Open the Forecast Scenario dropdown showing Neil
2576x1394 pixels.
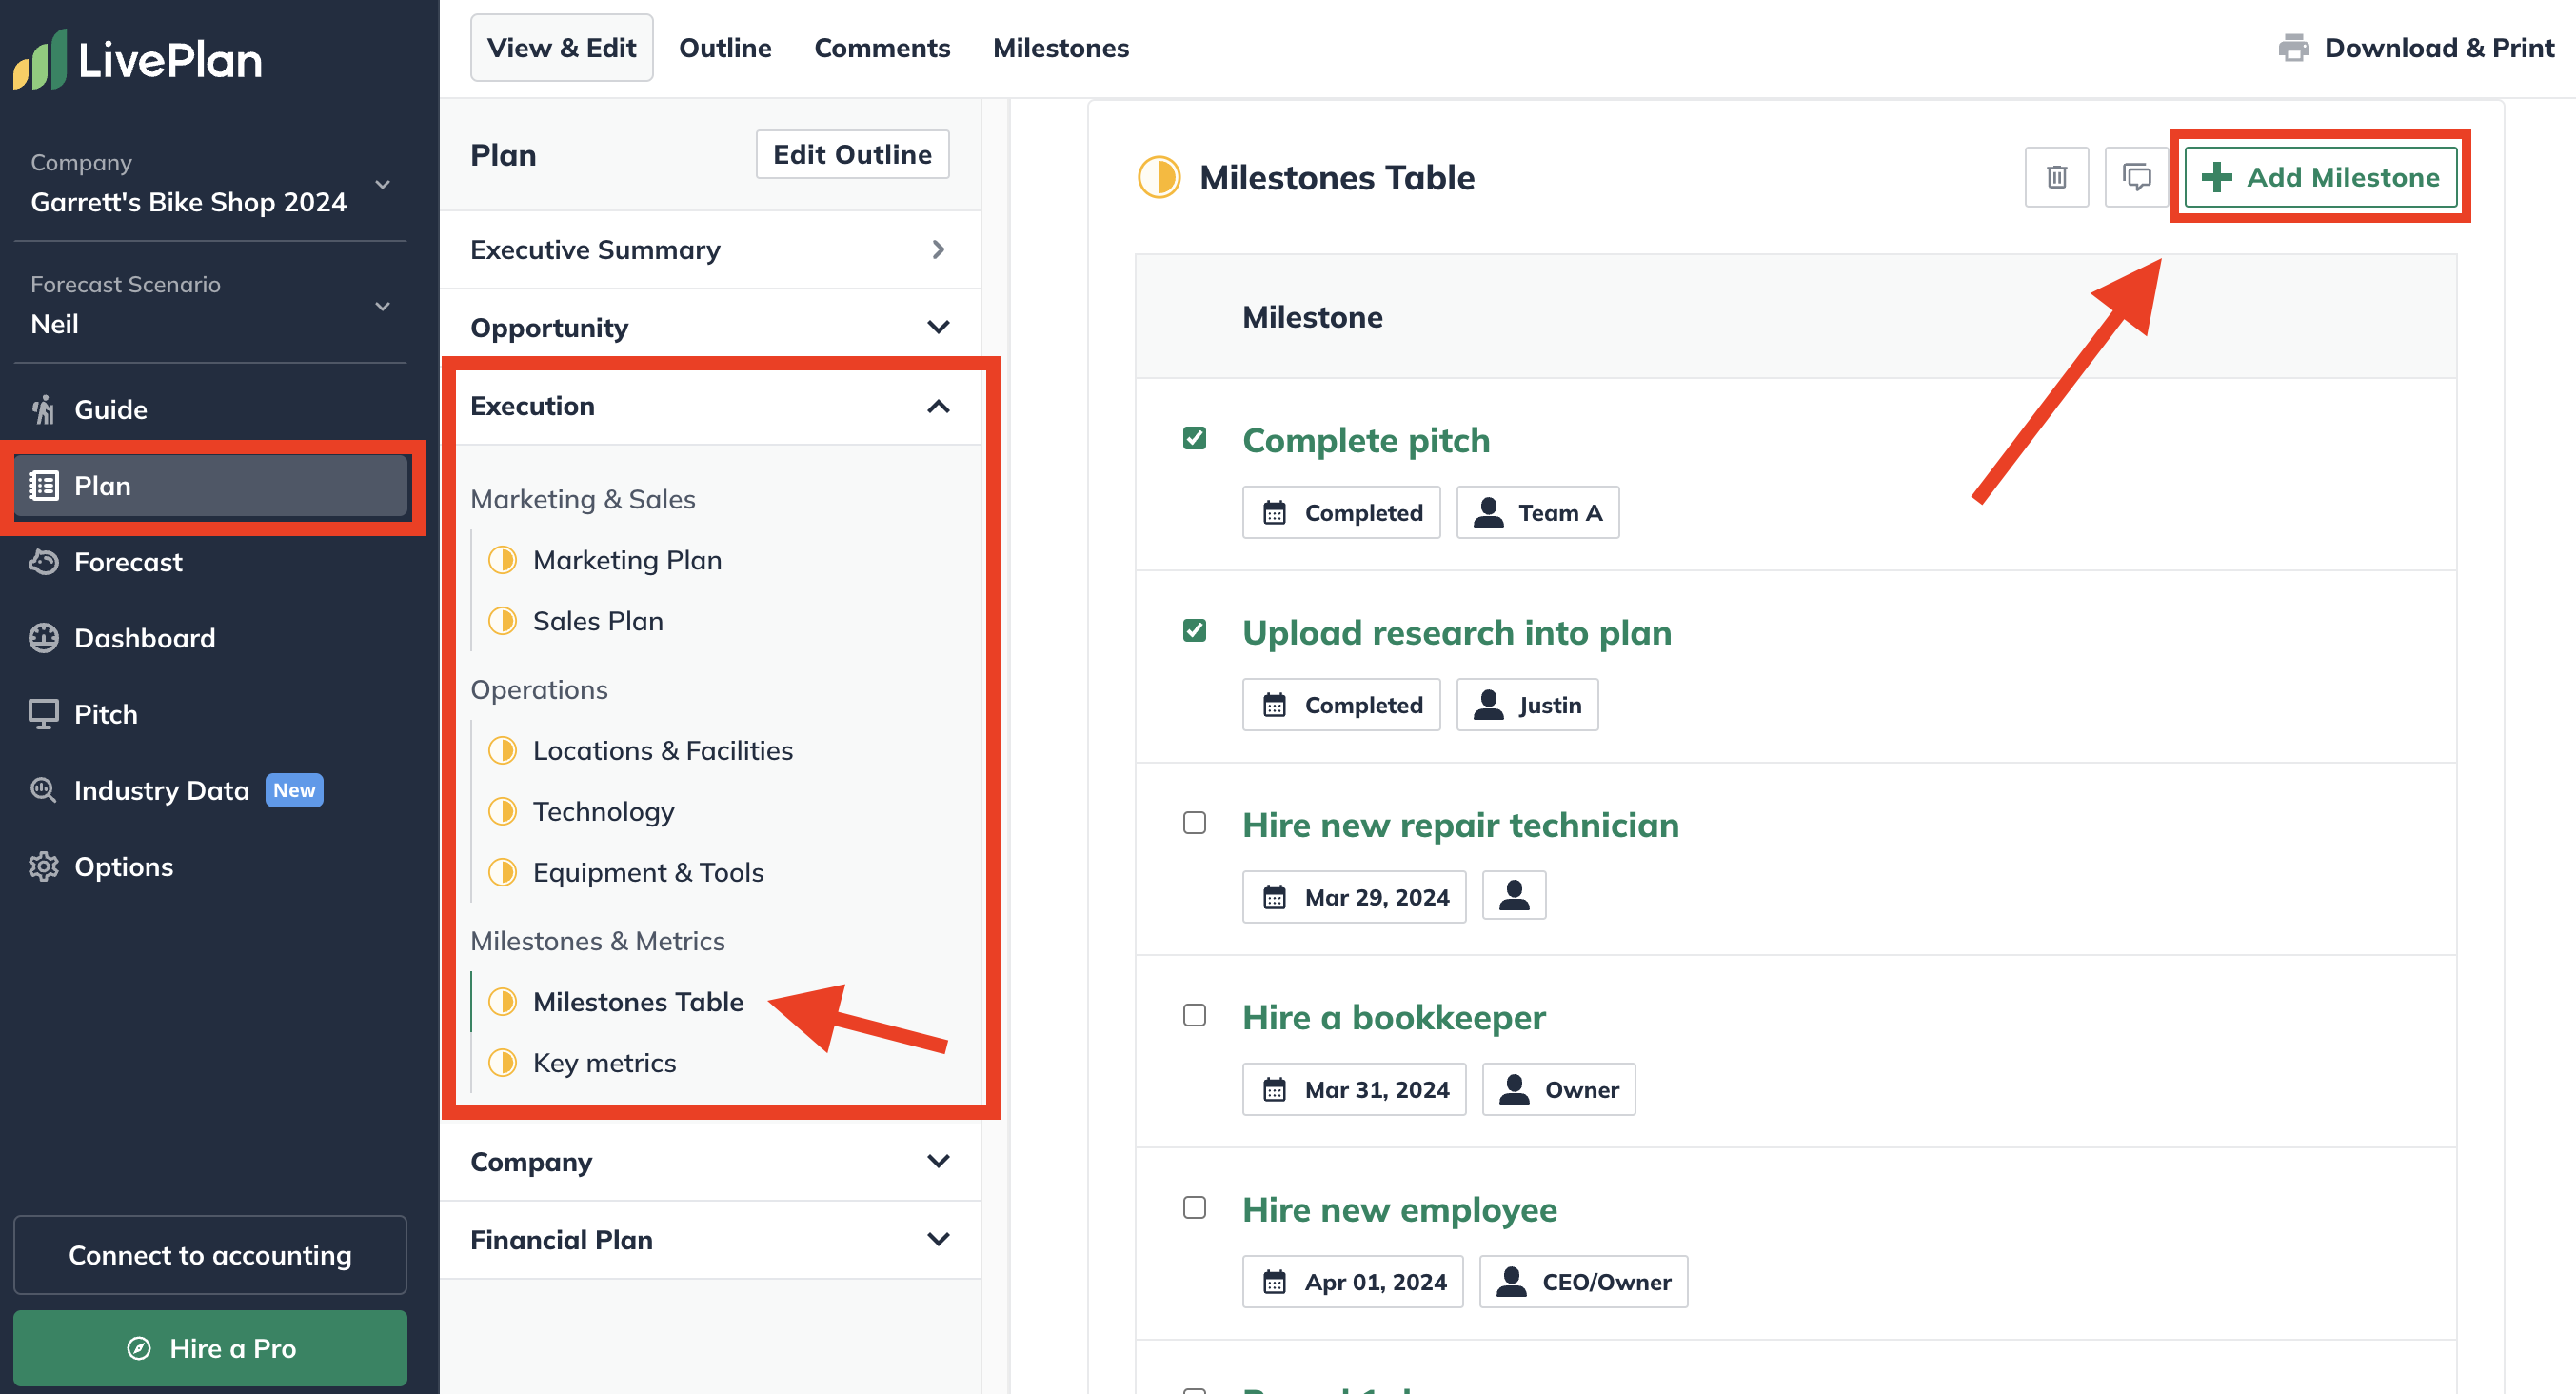tap(210, 305)
